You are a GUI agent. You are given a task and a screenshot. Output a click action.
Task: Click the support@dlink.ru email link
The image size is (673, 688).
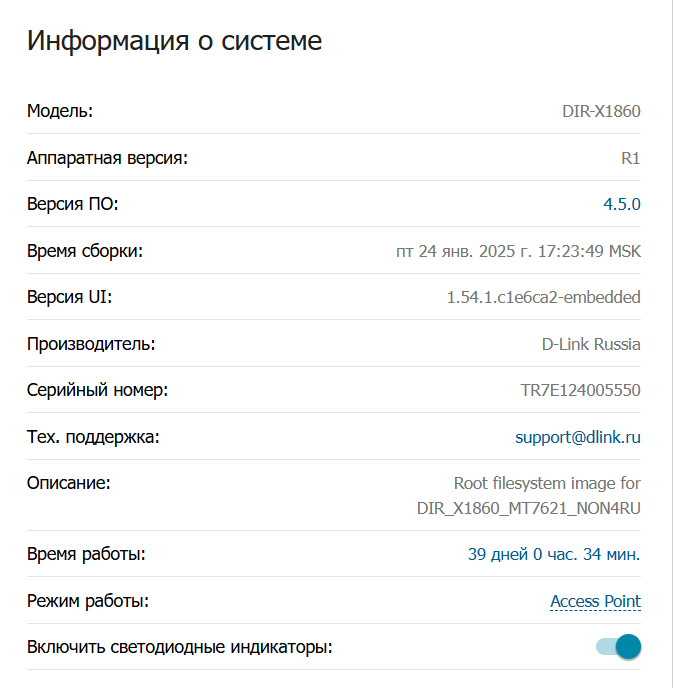tap(578, 437)
